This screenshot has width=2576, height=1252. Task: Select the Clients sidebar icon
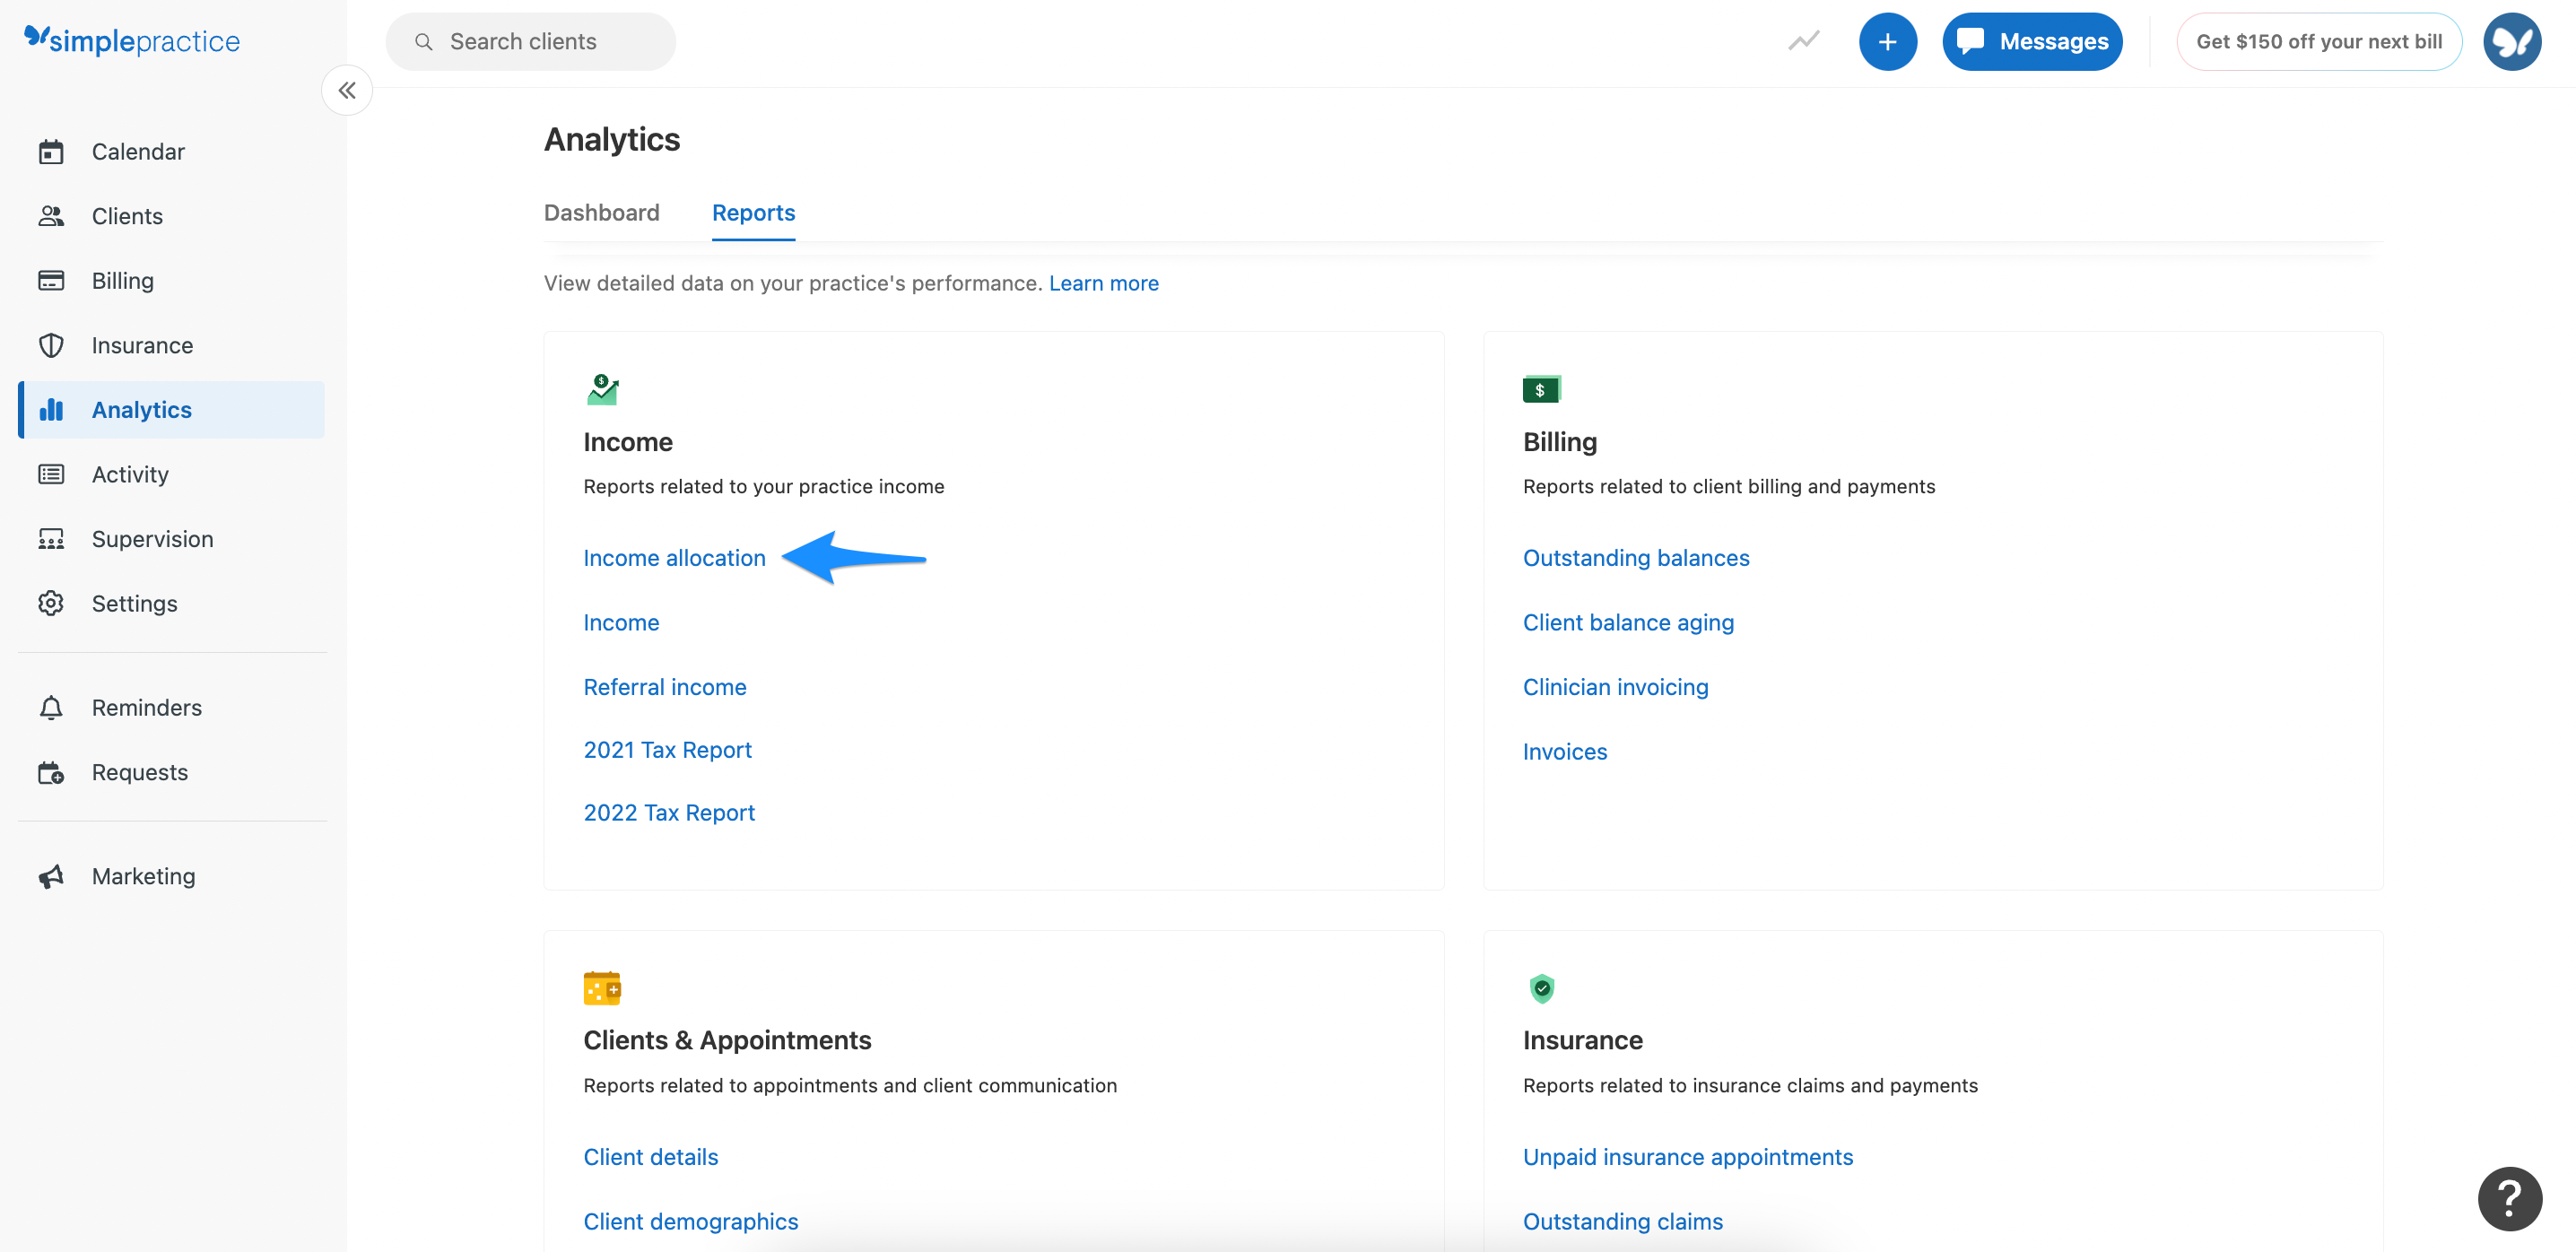point(127,216)
